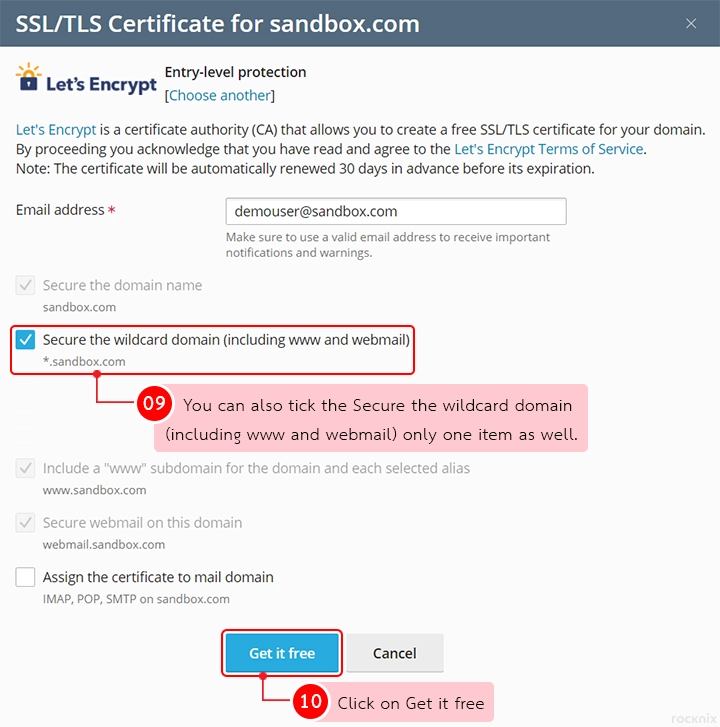Untick Secure the wildcard domain checkbox

tap(25, 340)
